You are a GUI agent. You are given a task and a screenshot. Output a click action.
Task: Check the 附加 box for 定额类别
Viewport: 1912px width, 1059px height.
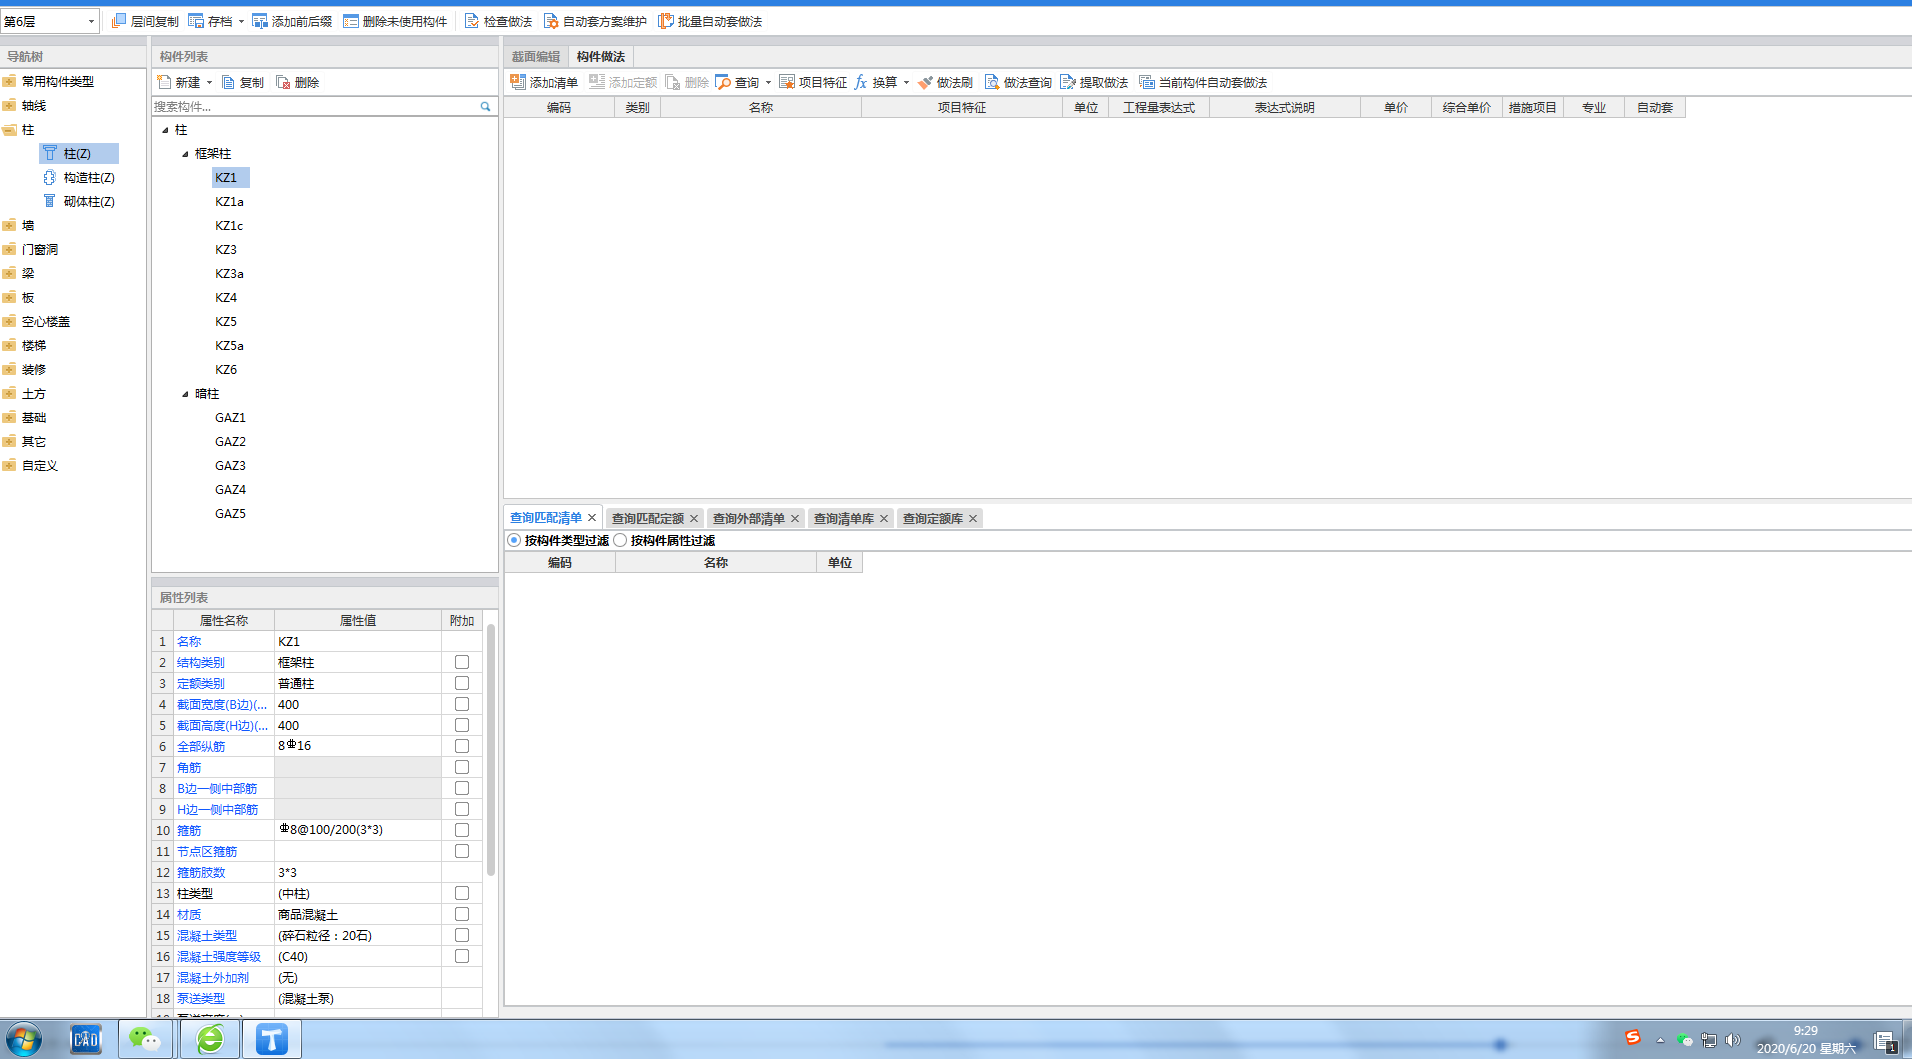[x=462, y=683]
